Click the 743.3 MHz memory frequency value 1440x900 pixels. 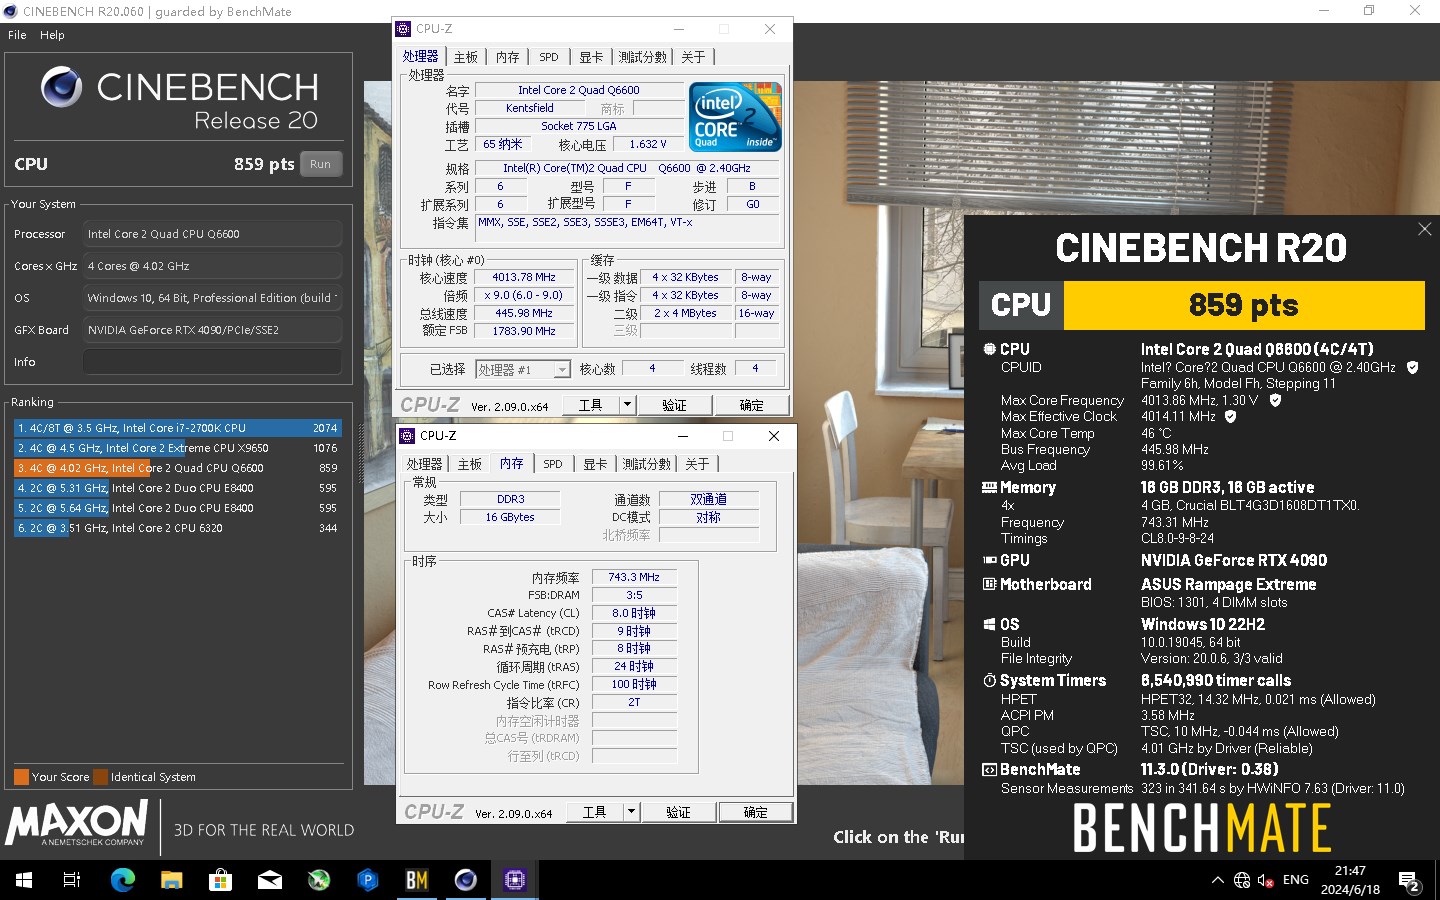[634, 577]
